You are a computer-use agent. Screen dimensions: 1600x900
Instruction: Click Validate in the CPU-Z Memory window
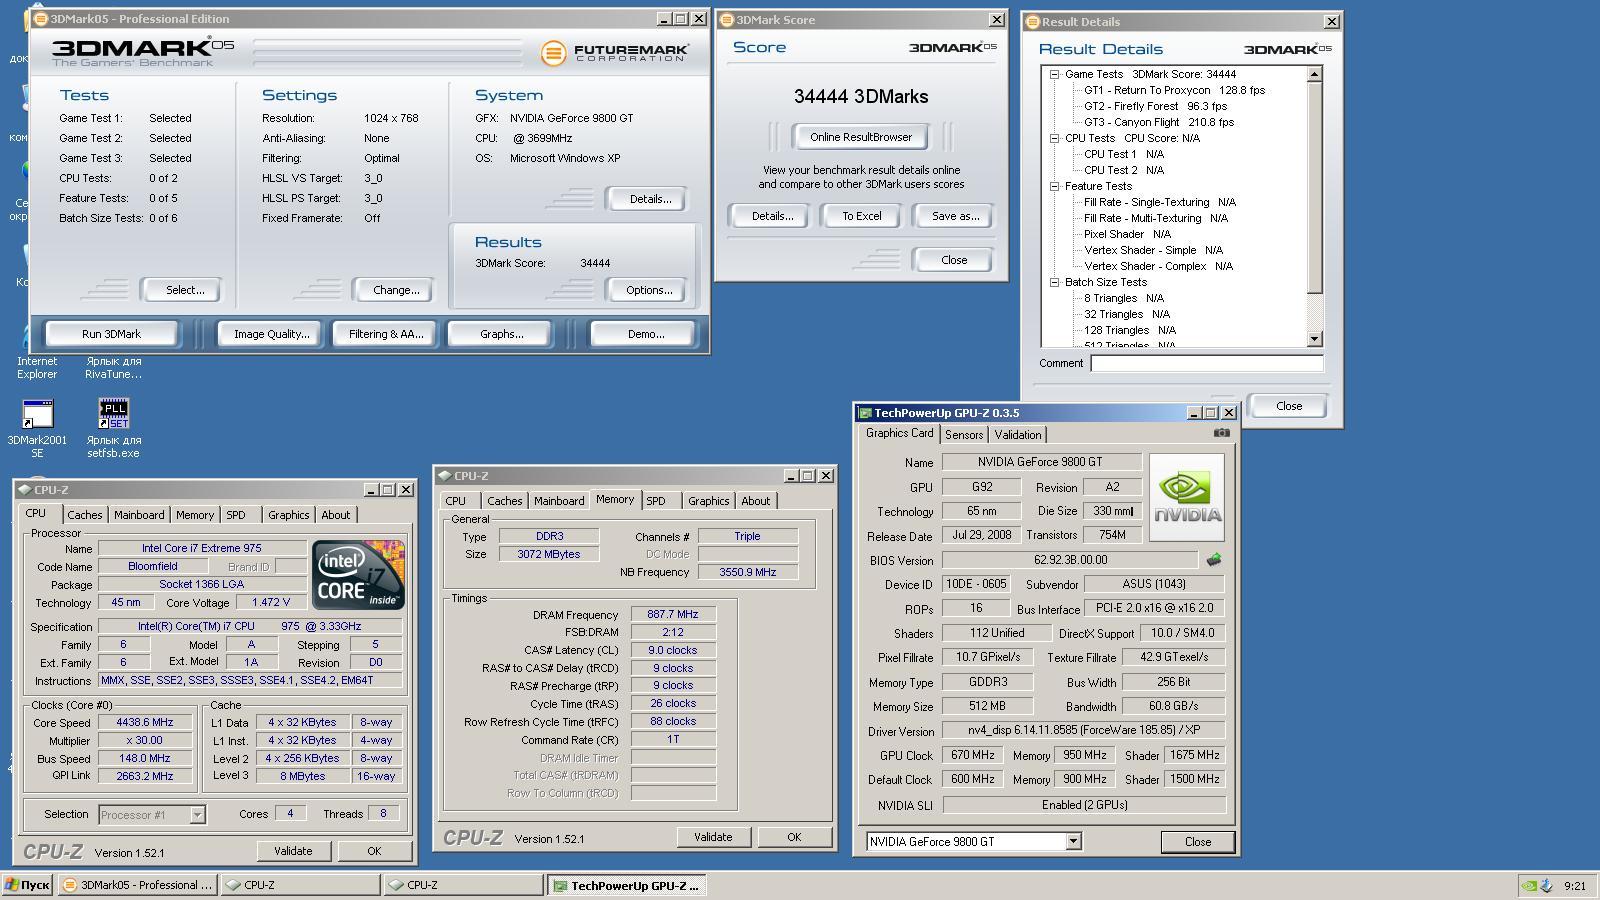point(713,837)
